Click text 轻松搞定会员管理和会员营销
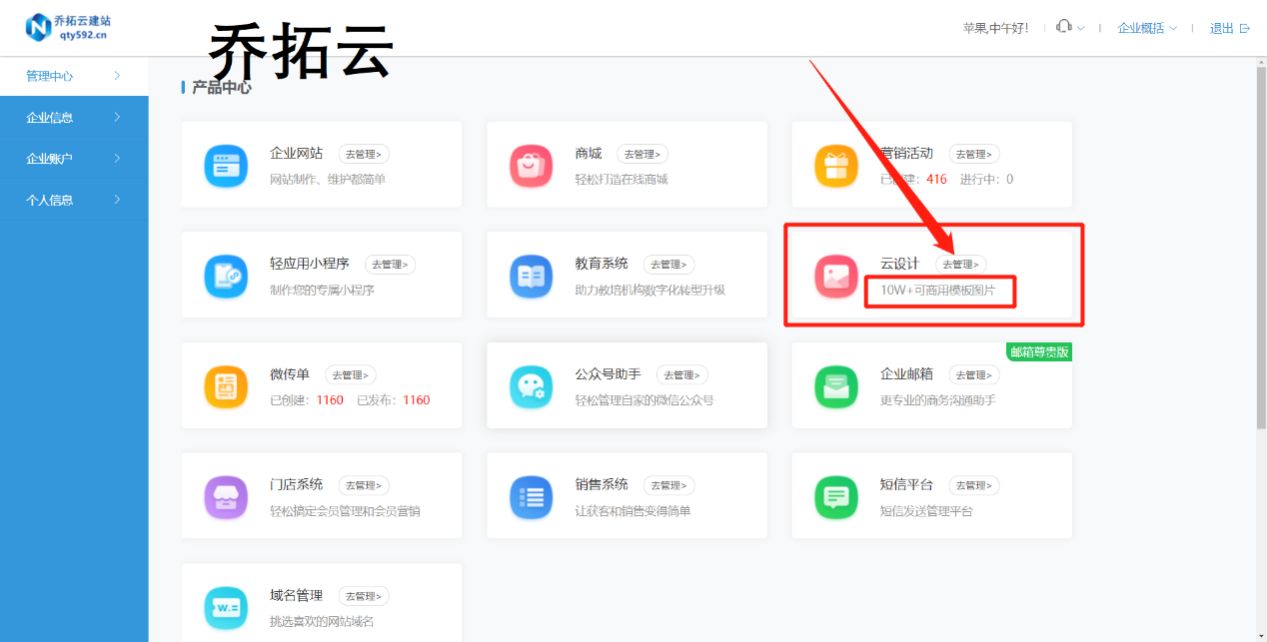This screenshot has width=1267, height=642. tap(345, 511)
